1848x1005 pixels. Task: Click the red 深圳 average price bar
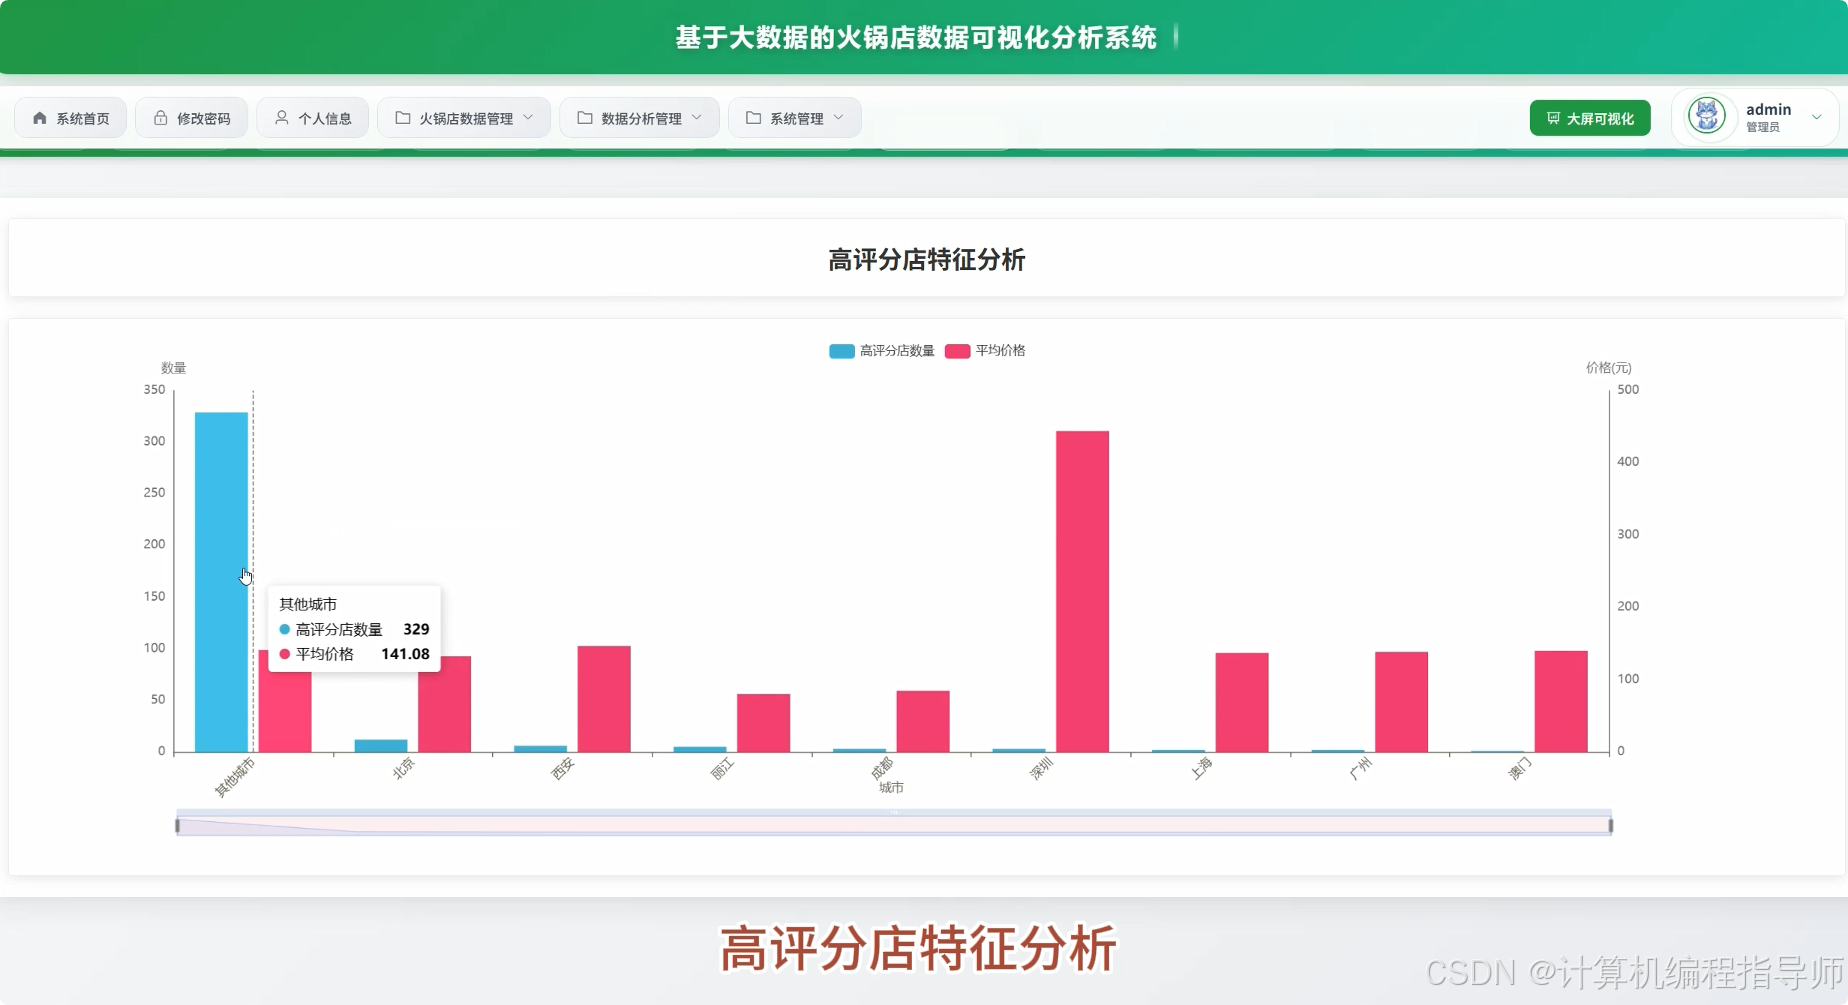coord(1082,591)
